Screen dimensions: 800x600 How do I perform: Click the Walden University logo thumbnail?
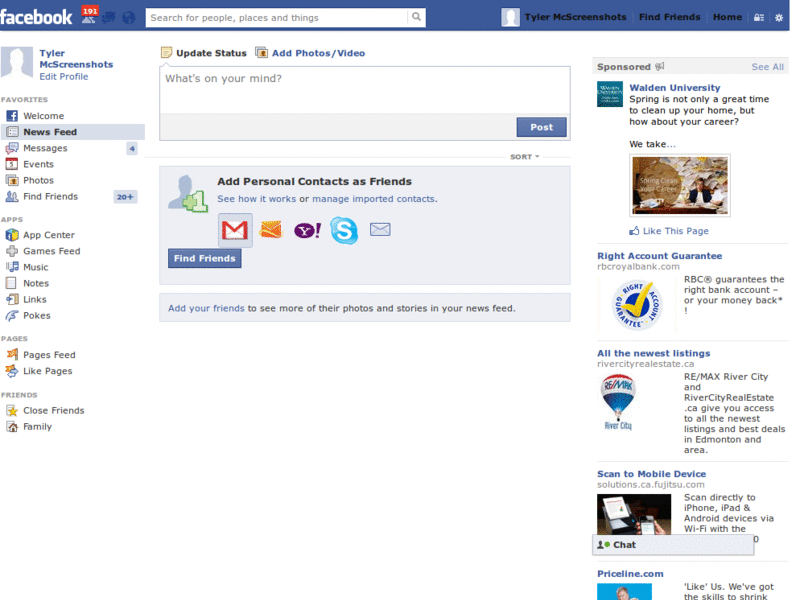610,94
